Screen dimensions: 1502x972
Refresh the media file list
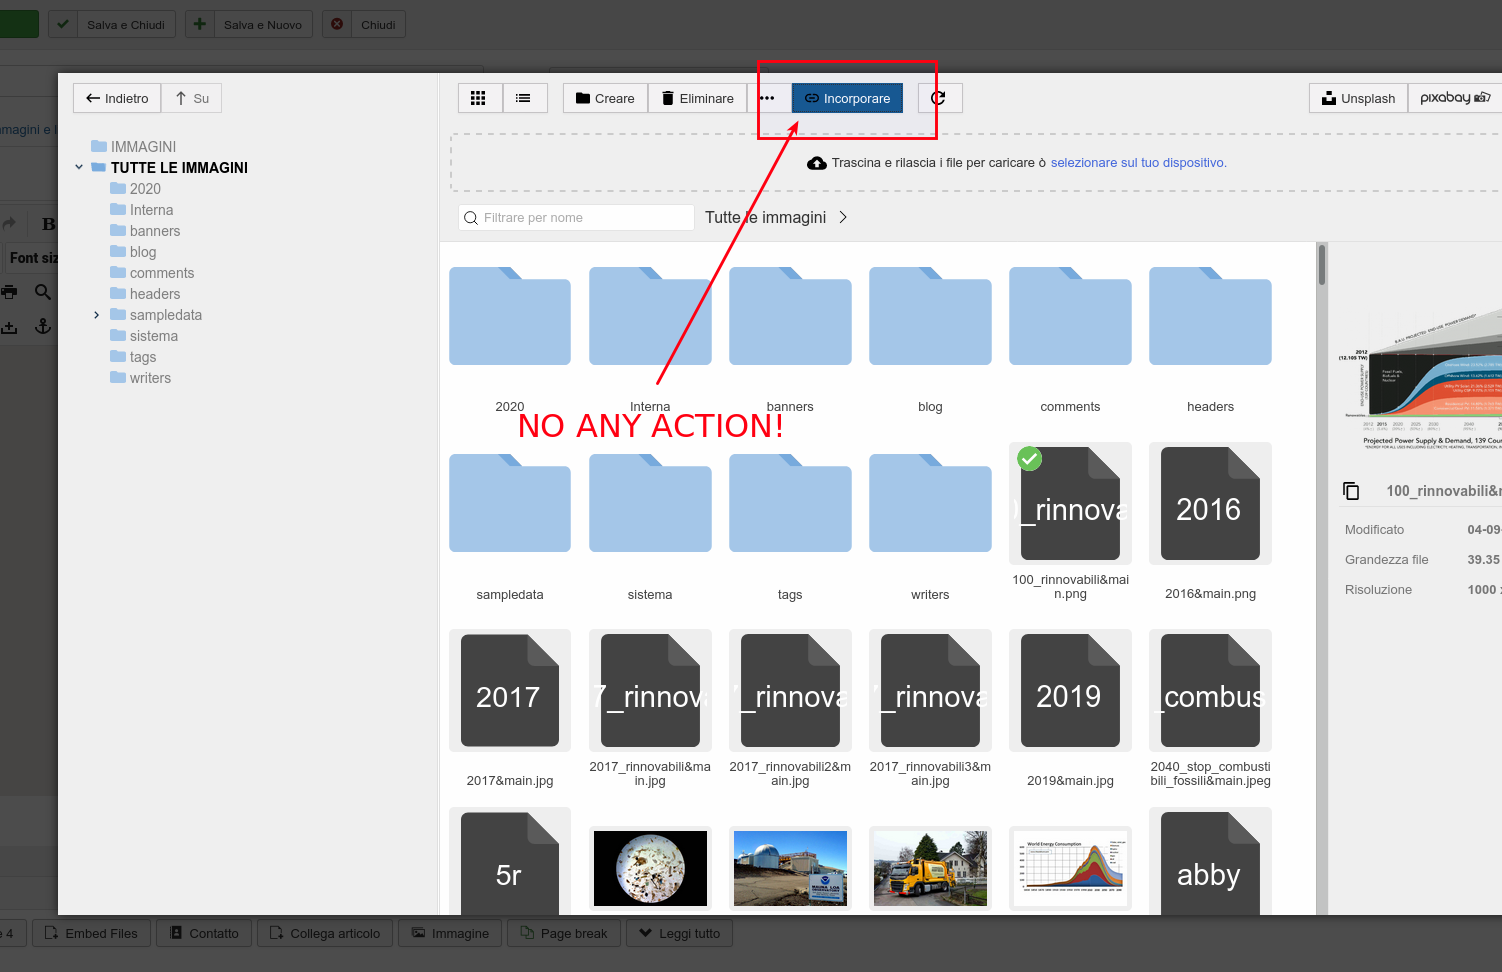tap(938, 98)
